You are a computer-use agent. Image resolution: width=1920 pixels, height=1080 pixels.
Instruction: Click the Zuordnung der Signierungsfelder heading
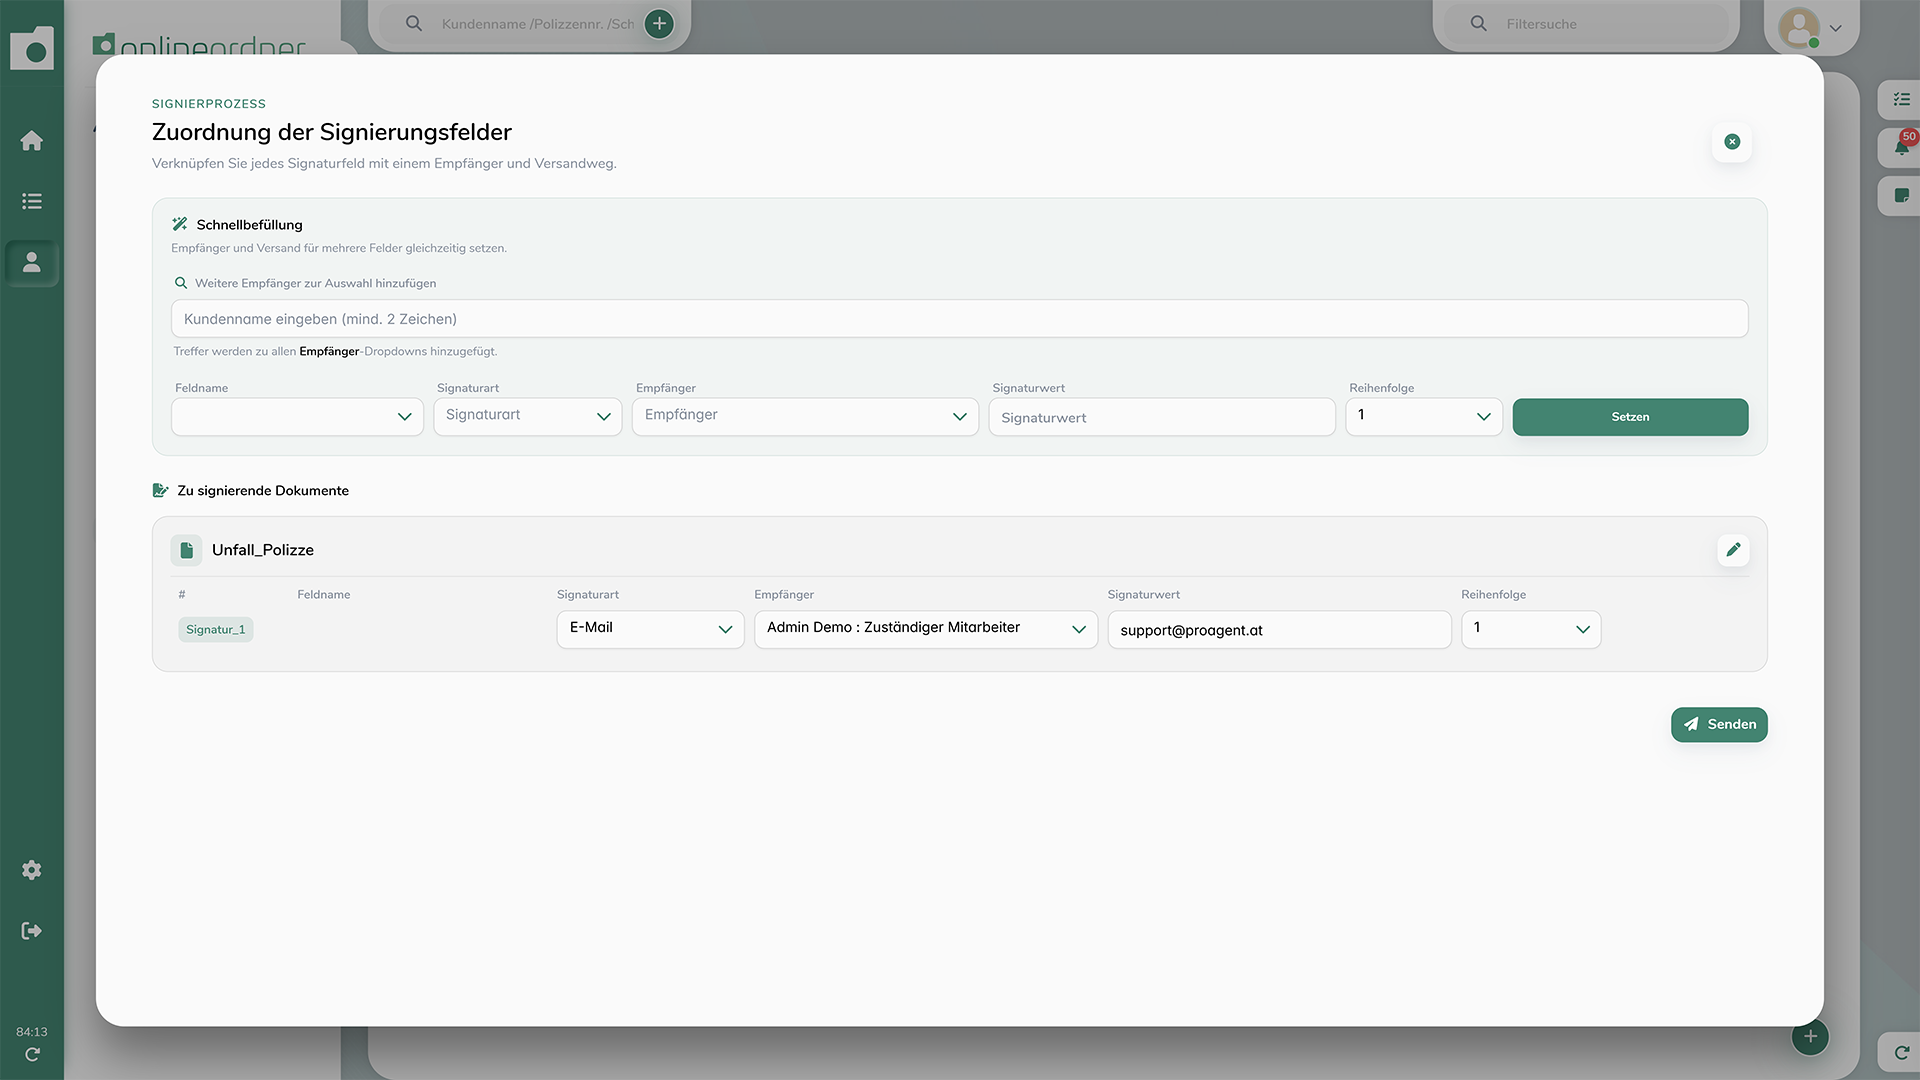332,132
